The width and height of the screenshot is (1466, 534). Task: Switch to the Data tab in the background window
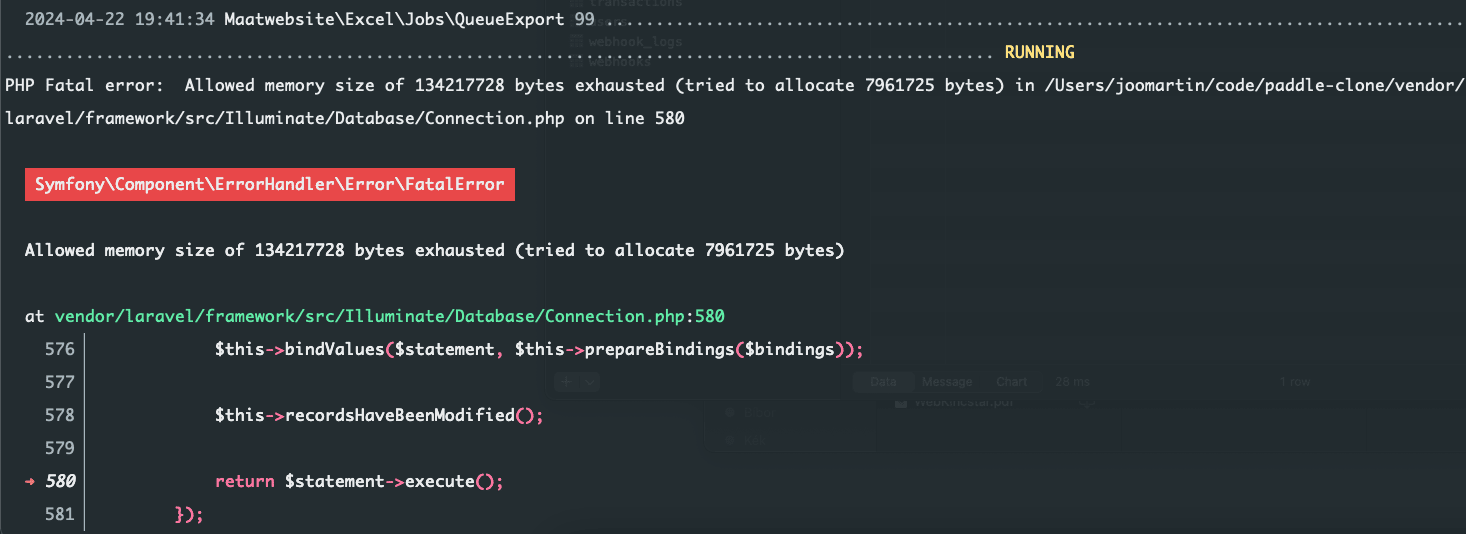(883, 382)
